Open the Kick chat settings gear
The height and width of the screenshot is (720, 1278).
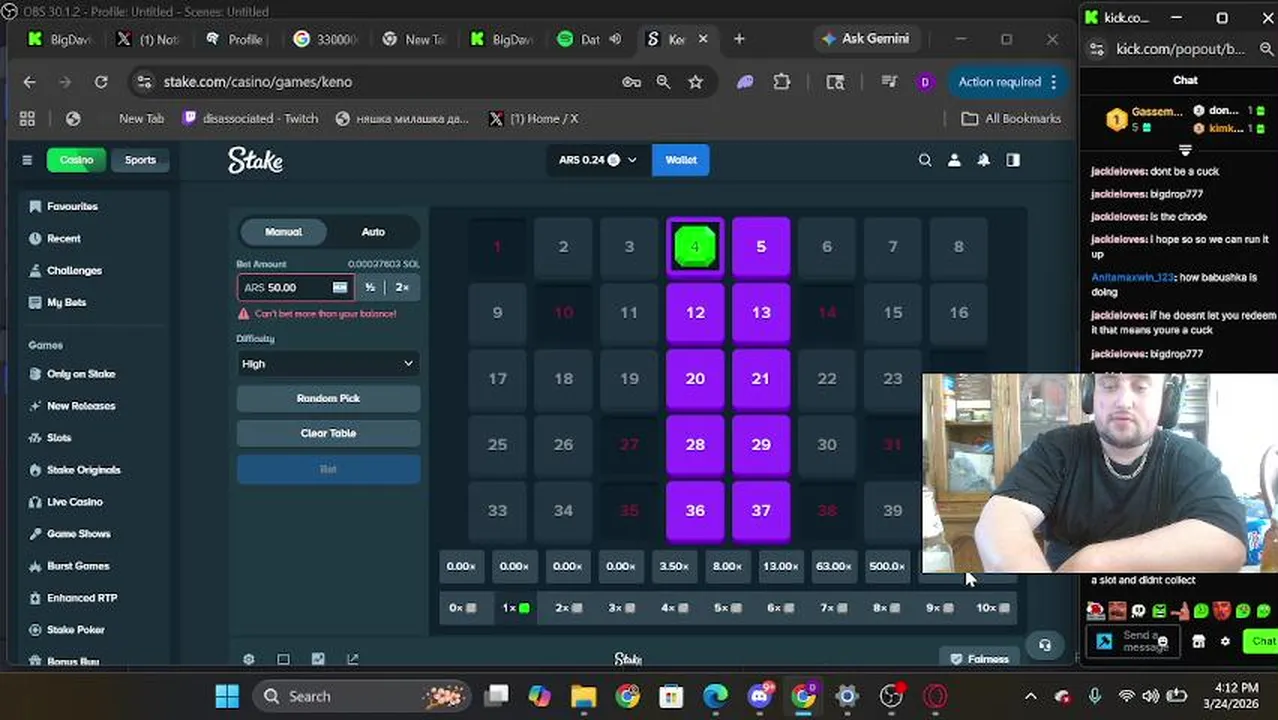point(1225,641)
